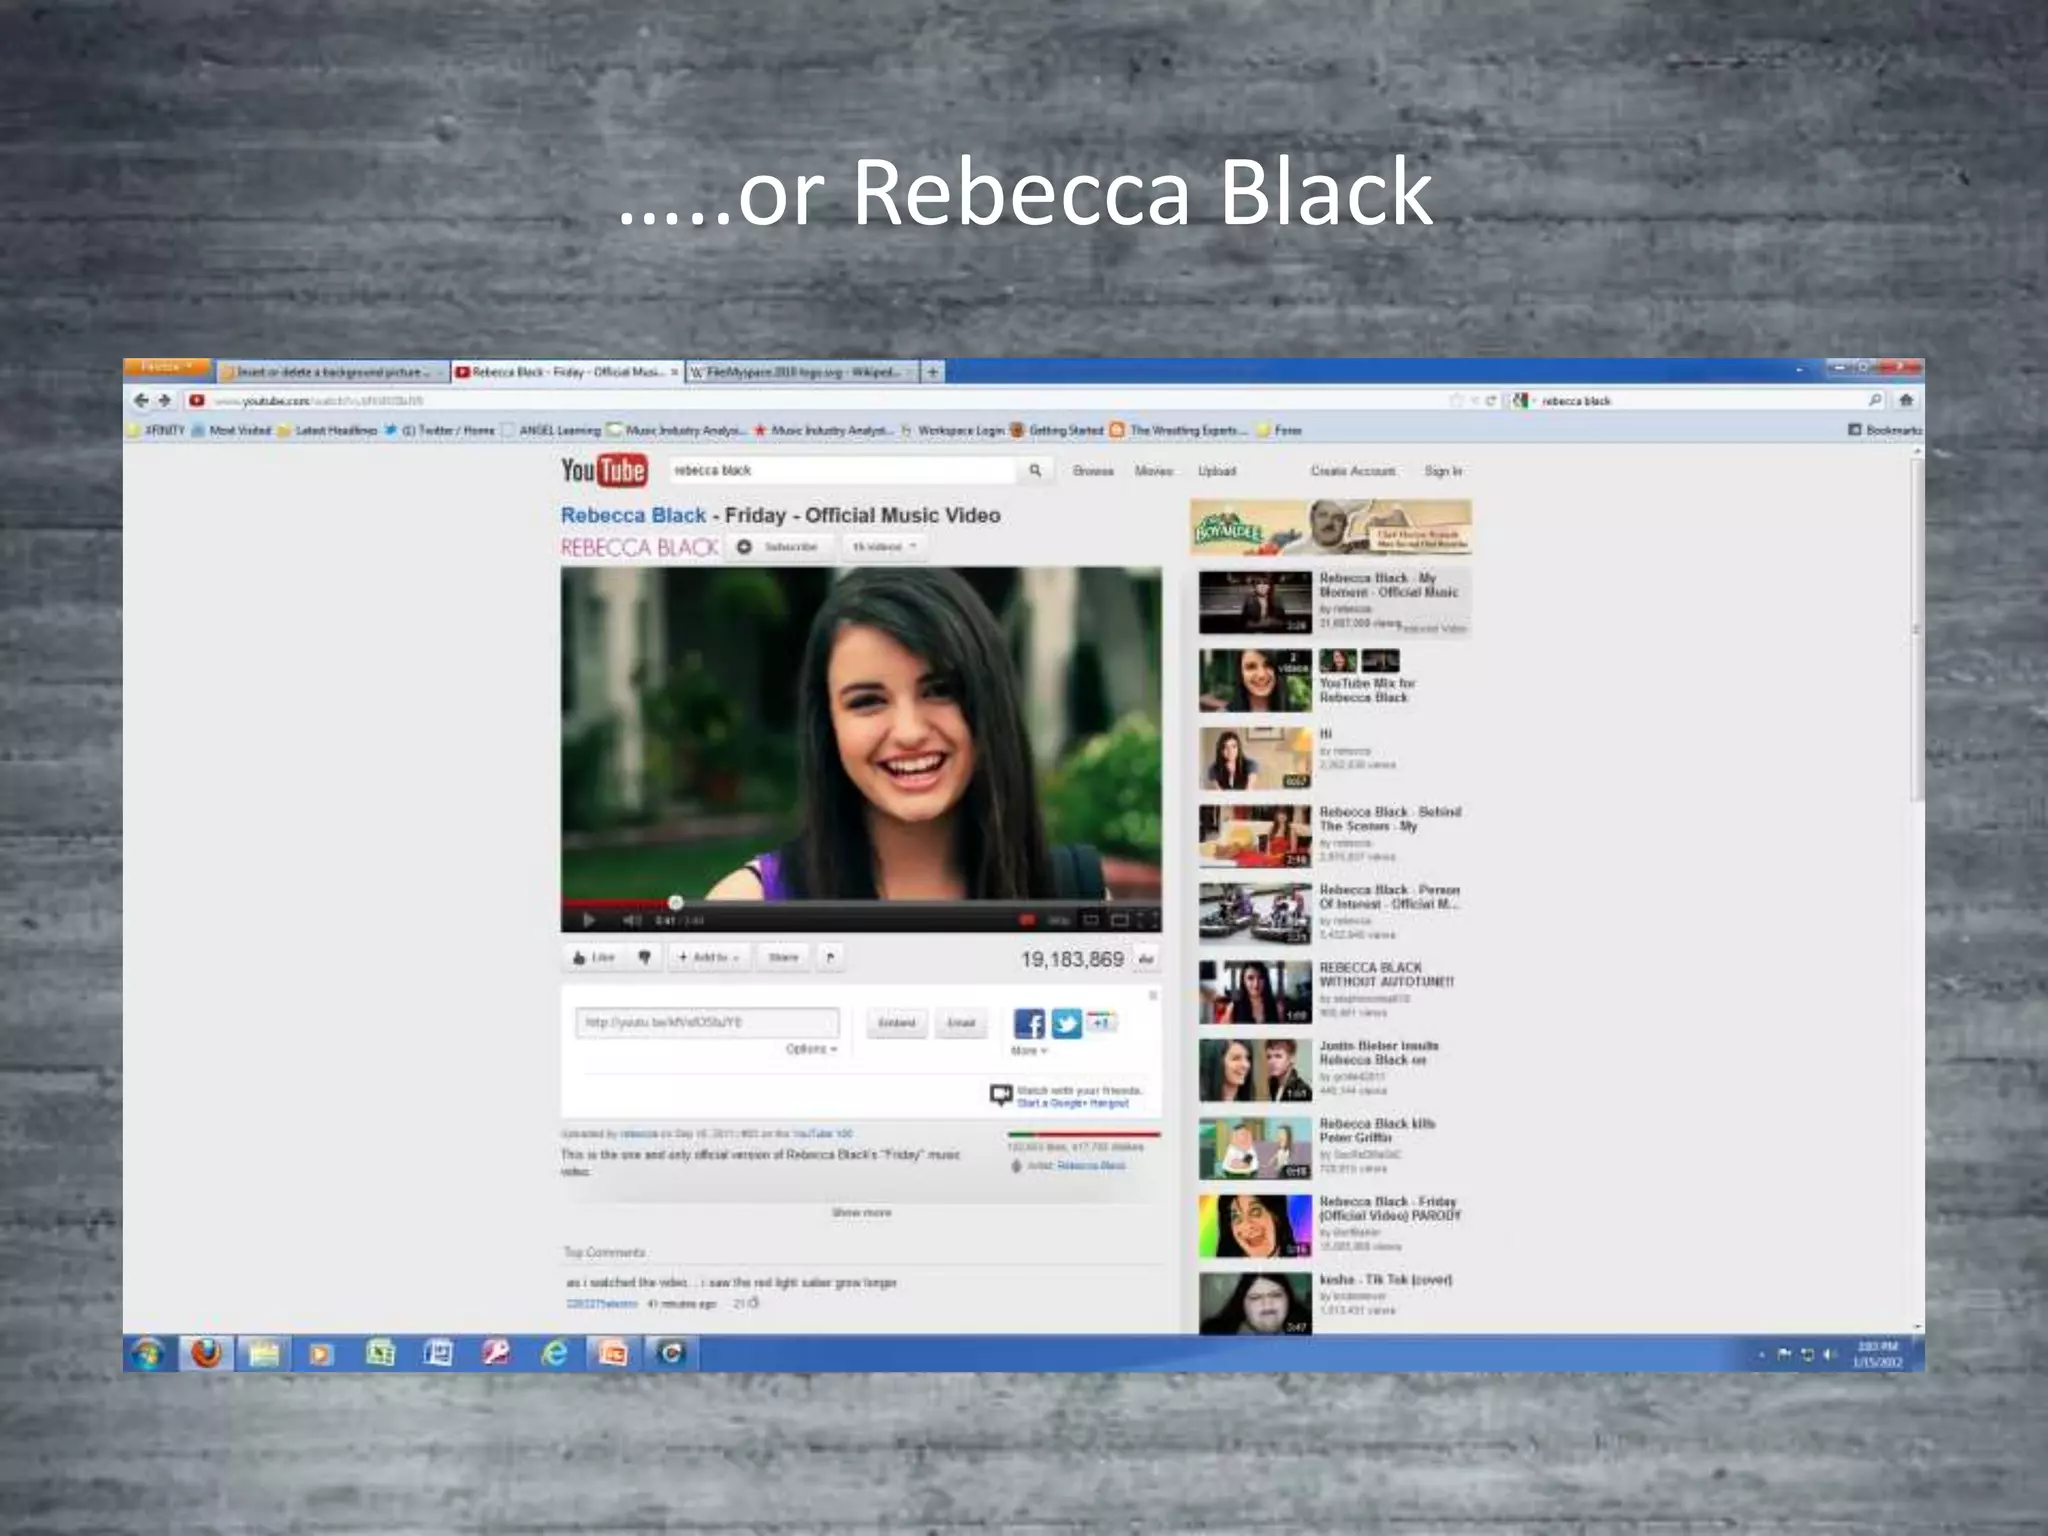The image size is (2048, 1536).
Task: Dislike the video with thumbs down
Action: click(x=644, y=958)
